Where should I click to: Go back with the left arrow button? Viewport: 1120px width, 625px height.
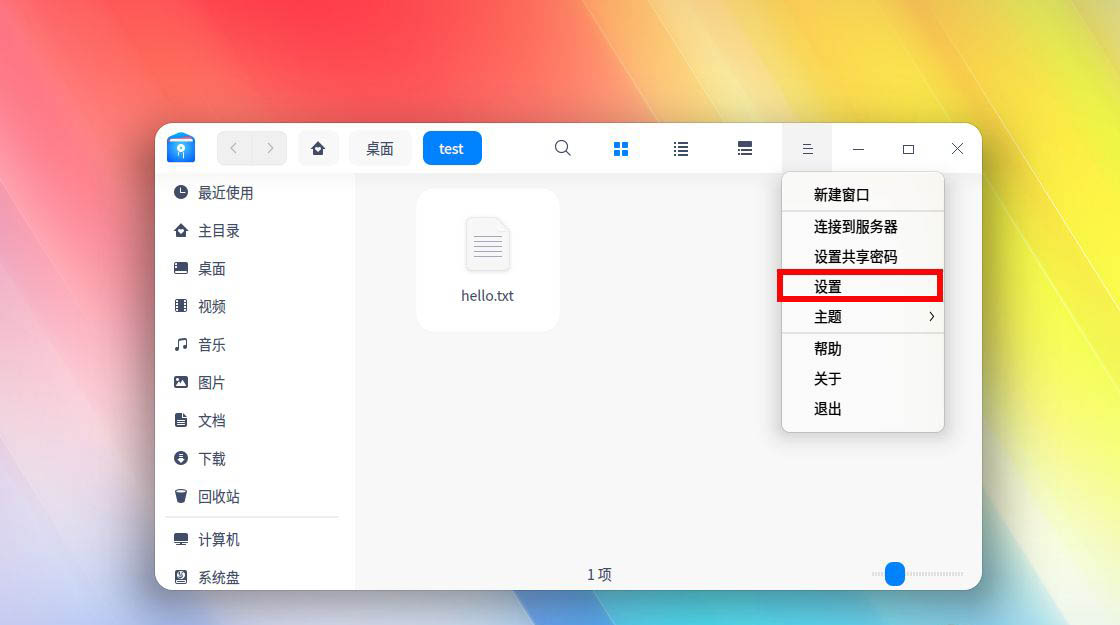(x=234, y=149)
